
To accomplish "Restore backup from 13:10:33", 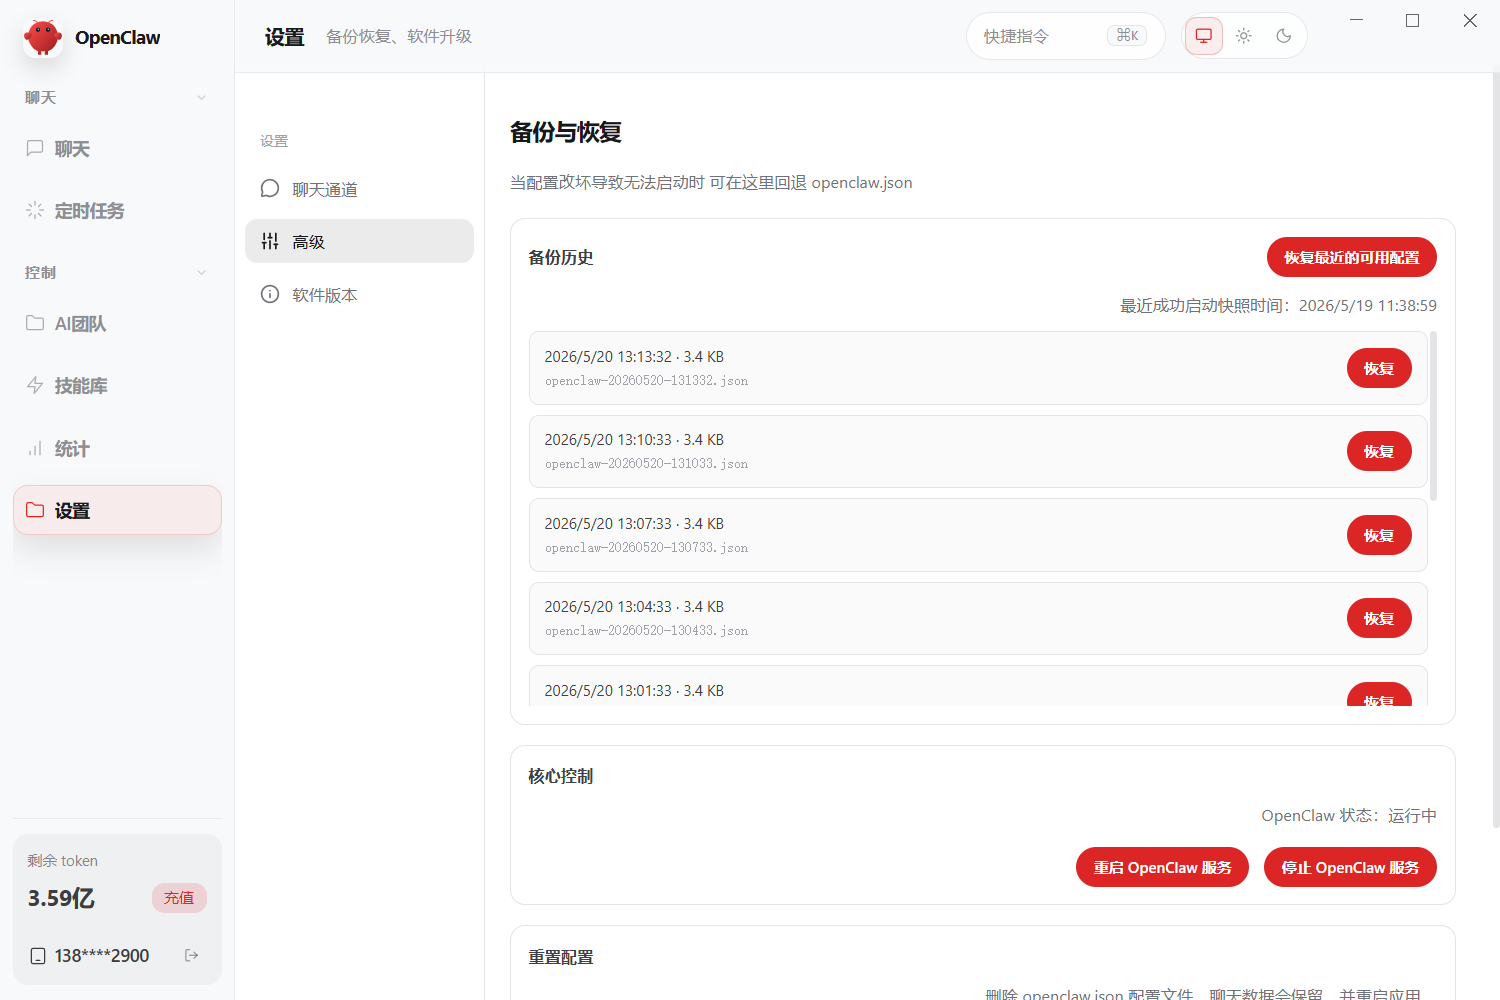I will [1379, 451].
